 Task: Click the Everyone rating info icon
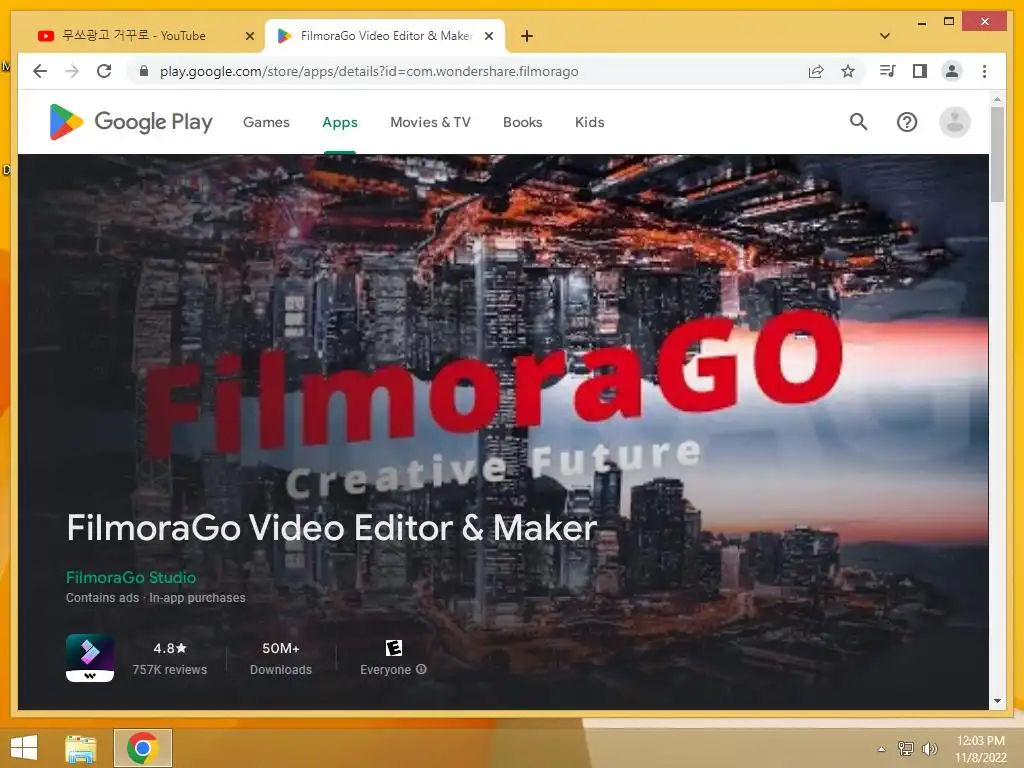click(x=421, y=669)
